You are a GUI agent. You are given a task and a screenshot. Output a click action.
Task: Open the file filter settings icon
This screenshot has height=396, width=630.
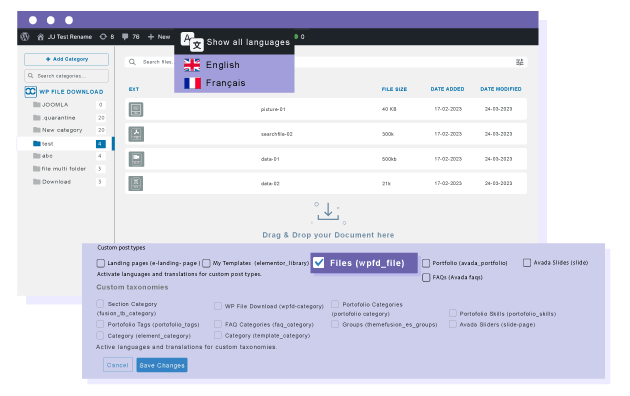pos(520,62)
